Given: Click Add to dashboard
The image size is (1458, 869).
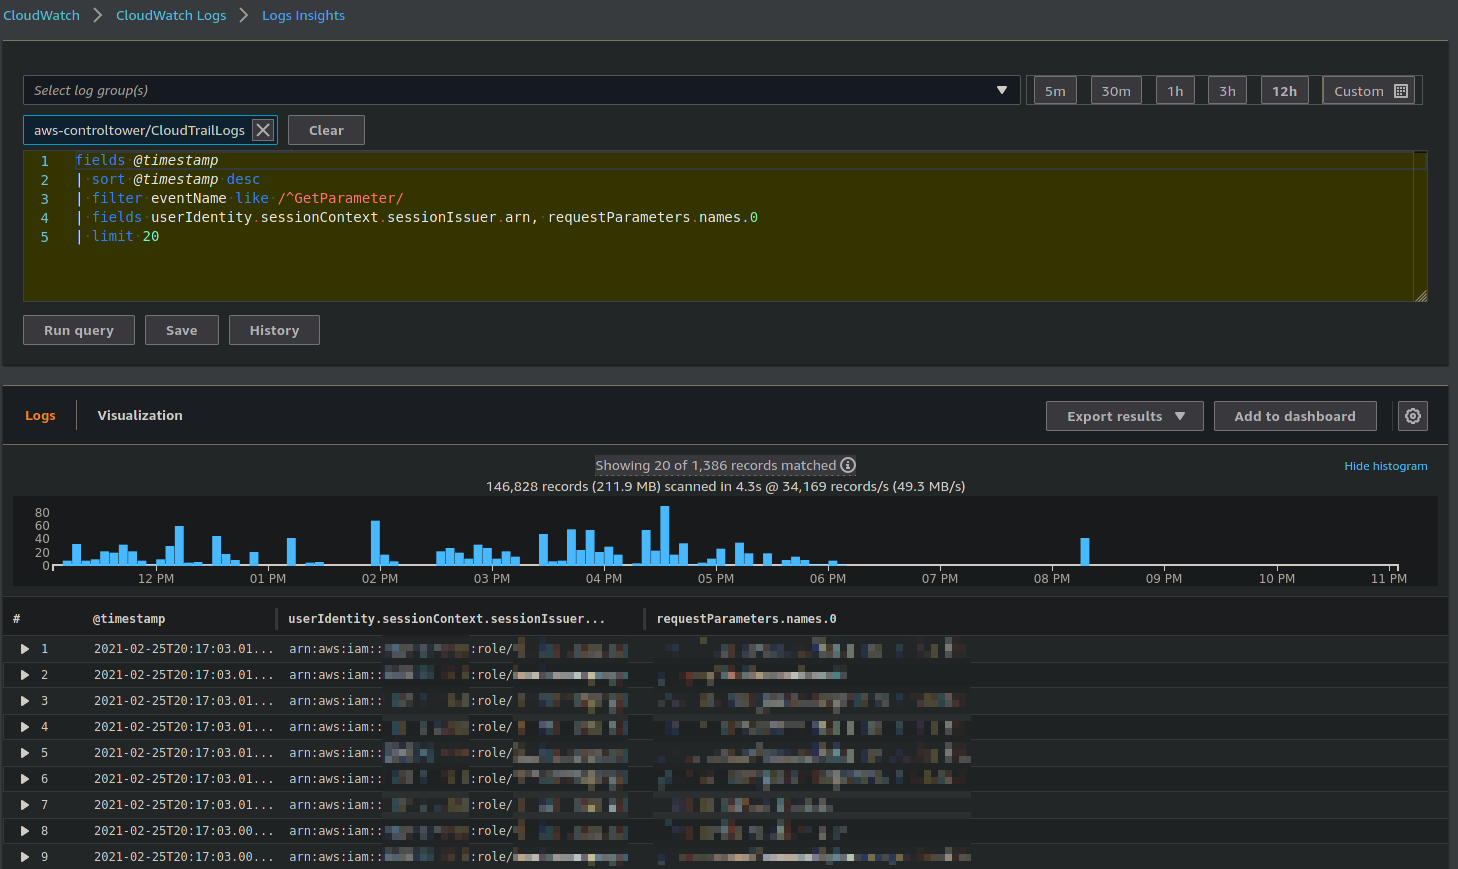Looking at the screenshot, I should (1295, 416).
